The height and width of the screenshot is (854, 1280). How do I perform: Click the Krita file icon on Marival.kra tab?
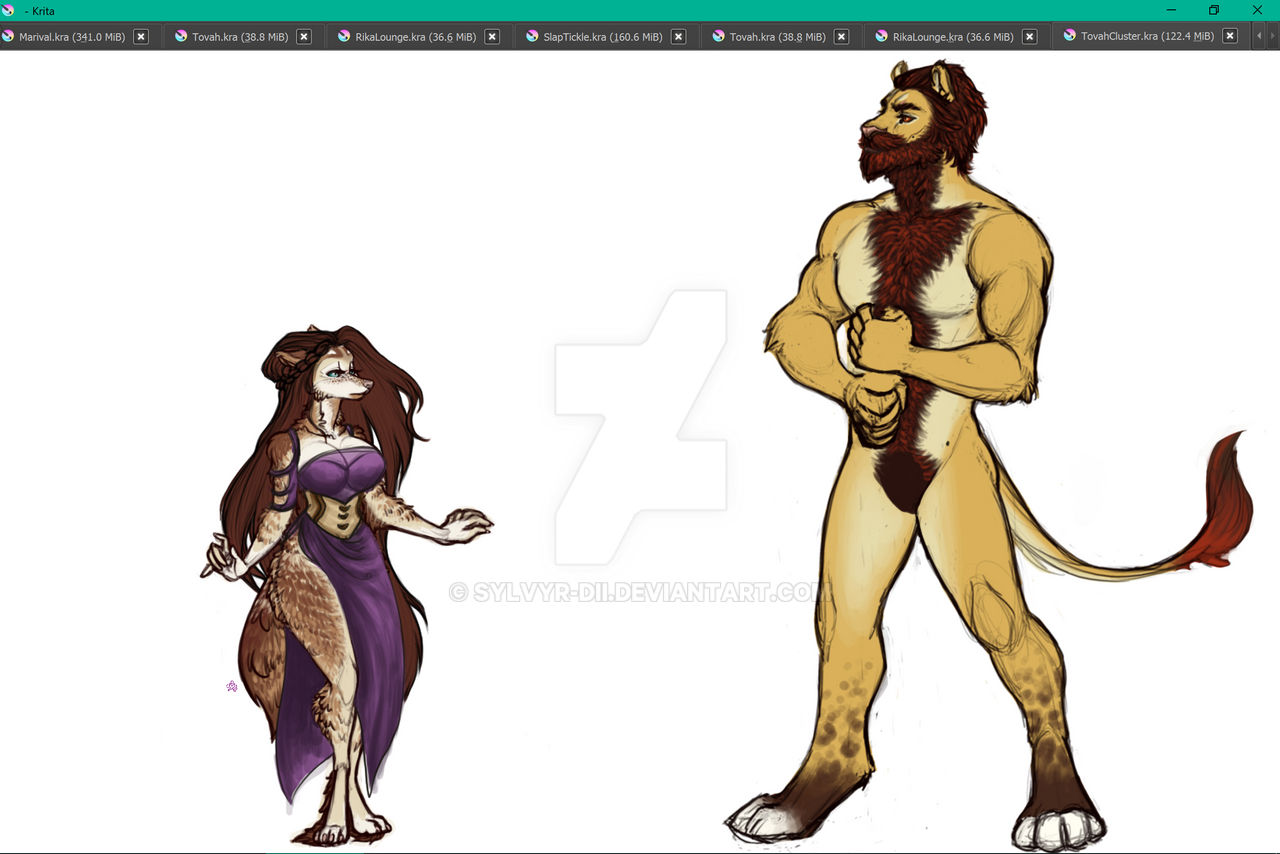[x=8, y=36]
